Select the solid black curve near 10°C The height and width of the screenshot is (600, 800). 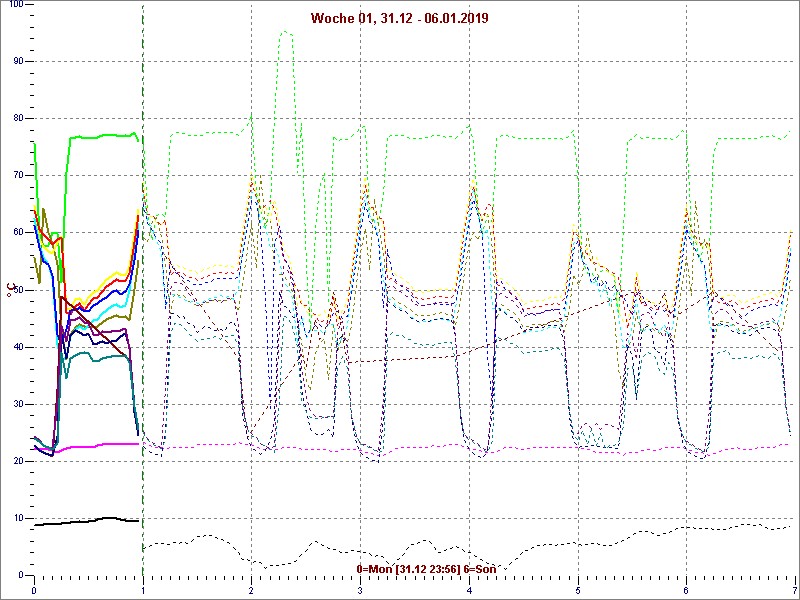click(x=80, y=521)
